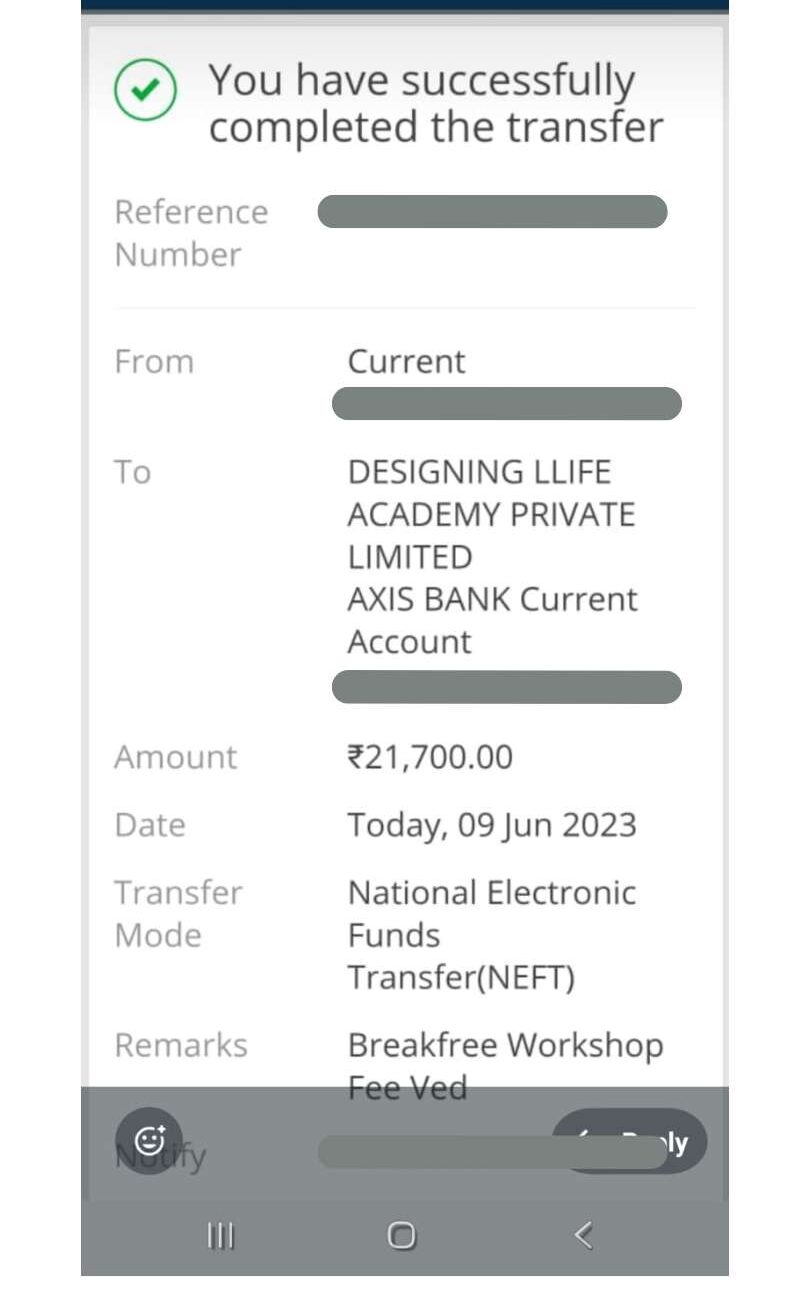Image resolution: width=810 pixels, height=1294 pixels.
Task: Tap the date Today, 09 Jun 2023
Action: pyautogui.click(x=491, y=825)
